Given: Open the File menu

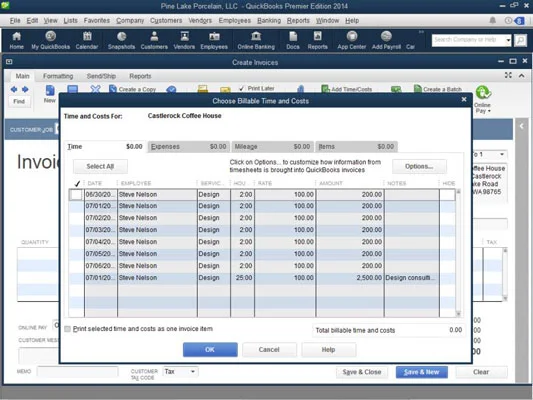Looking at the screenshot, I should 15,20.
